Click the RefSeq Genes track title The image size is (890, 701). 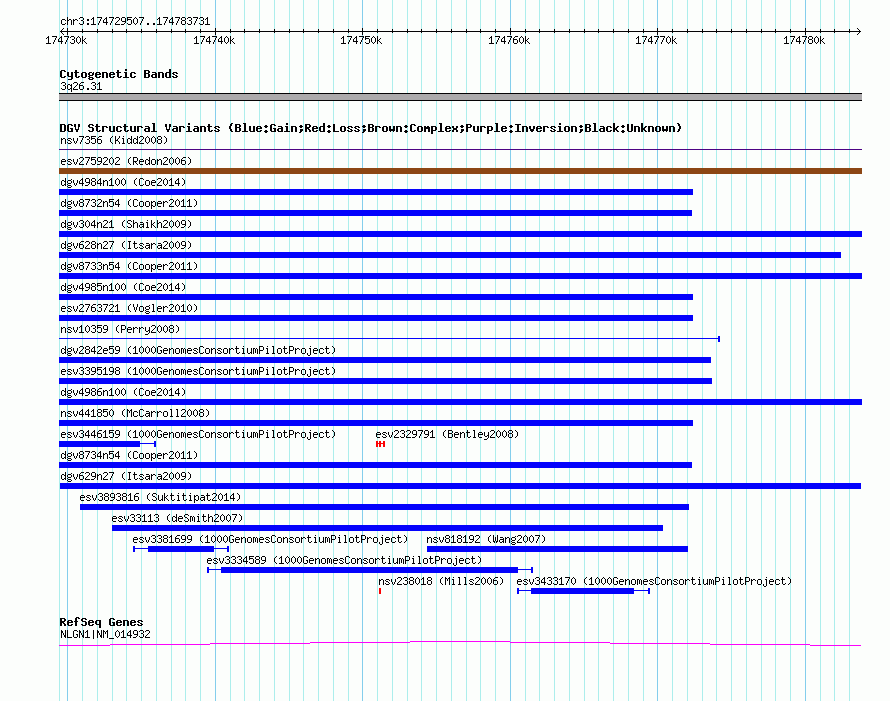pos(101,622)
